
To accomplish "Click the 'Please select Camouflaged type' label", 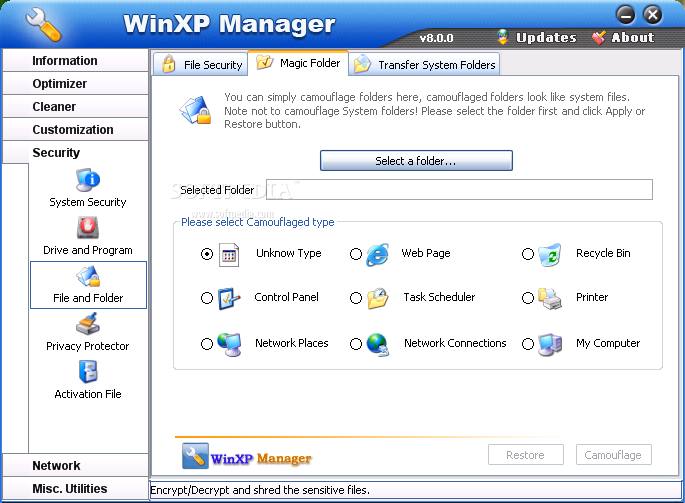I will (258, 222).
